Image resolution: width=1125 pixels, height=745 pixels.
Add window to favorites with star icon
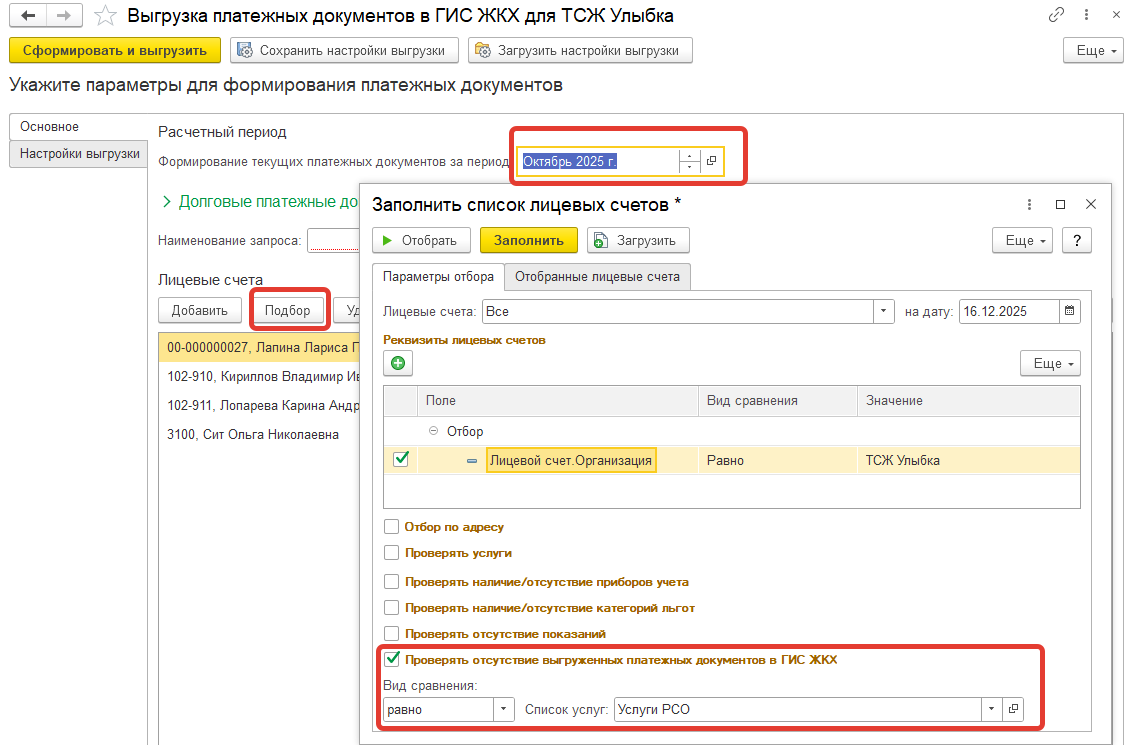(105, 16)
